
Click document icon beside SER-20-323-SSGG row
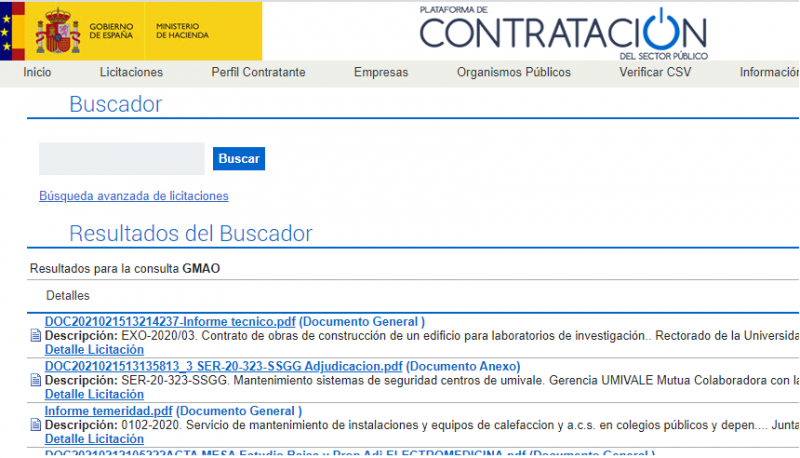coord(36,380)
